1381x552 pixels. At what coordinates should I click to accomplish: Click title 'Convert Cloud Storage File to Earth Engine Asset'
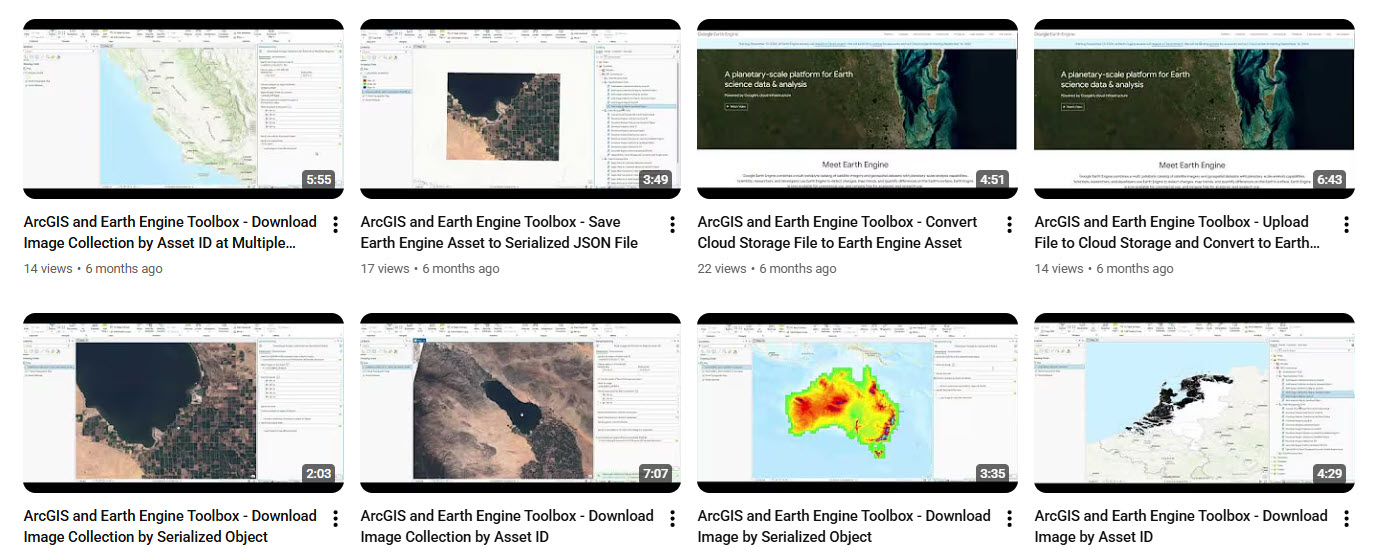(837, 232)
